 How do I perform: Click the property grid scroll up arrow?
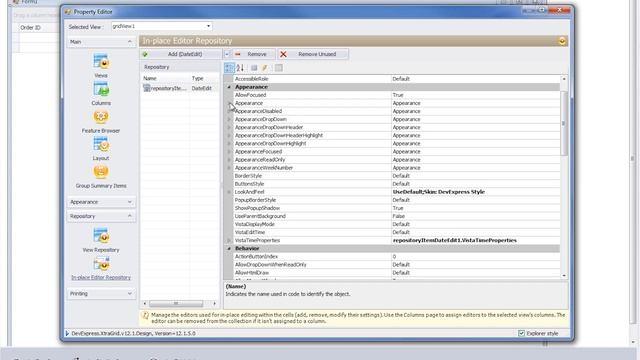click(564, 78)
